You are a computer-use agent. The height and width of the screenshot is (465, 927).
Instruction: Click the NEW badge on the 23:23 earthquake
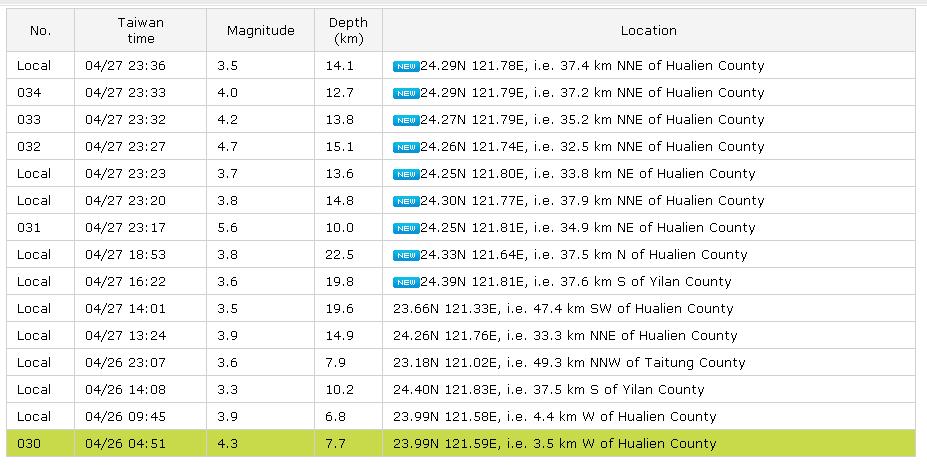click(405, 174)
